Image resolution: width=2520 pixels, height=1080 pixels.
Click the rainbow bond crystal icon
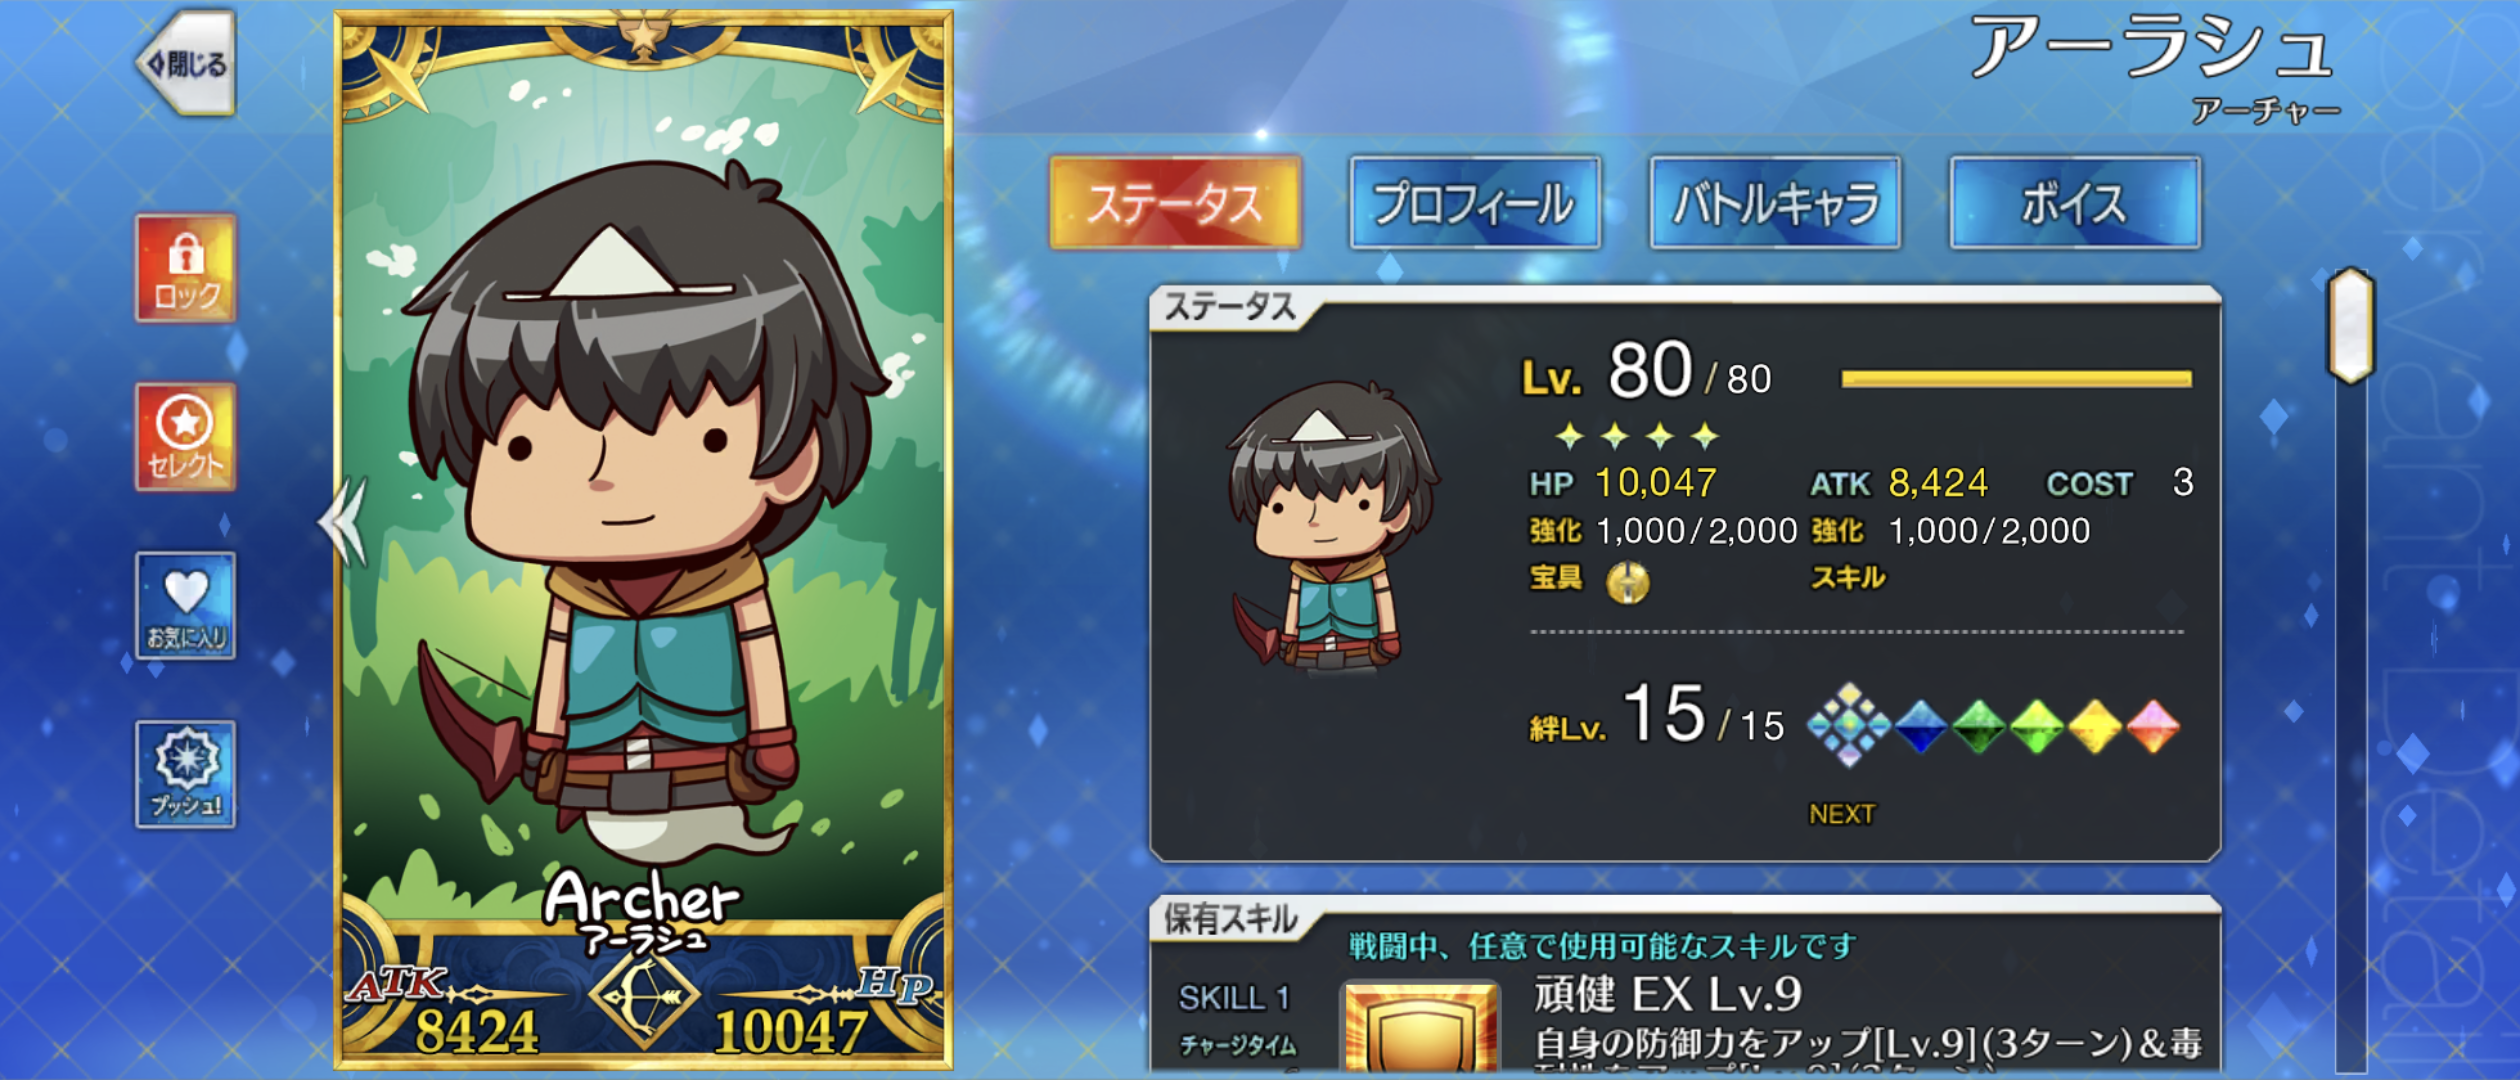[1848, 725]
